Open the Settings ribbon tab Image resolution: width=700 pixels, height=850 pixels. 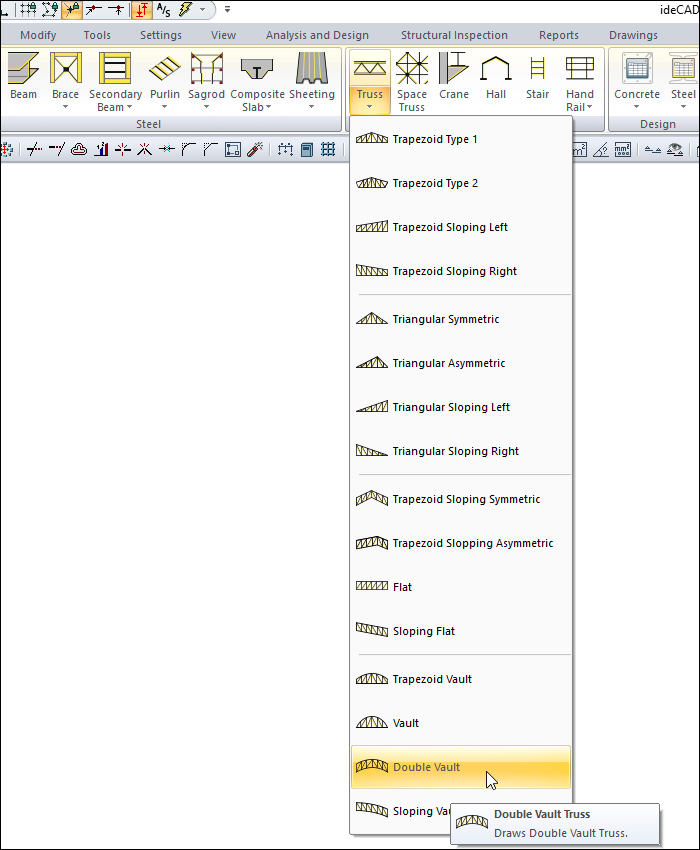coord(161,35)
